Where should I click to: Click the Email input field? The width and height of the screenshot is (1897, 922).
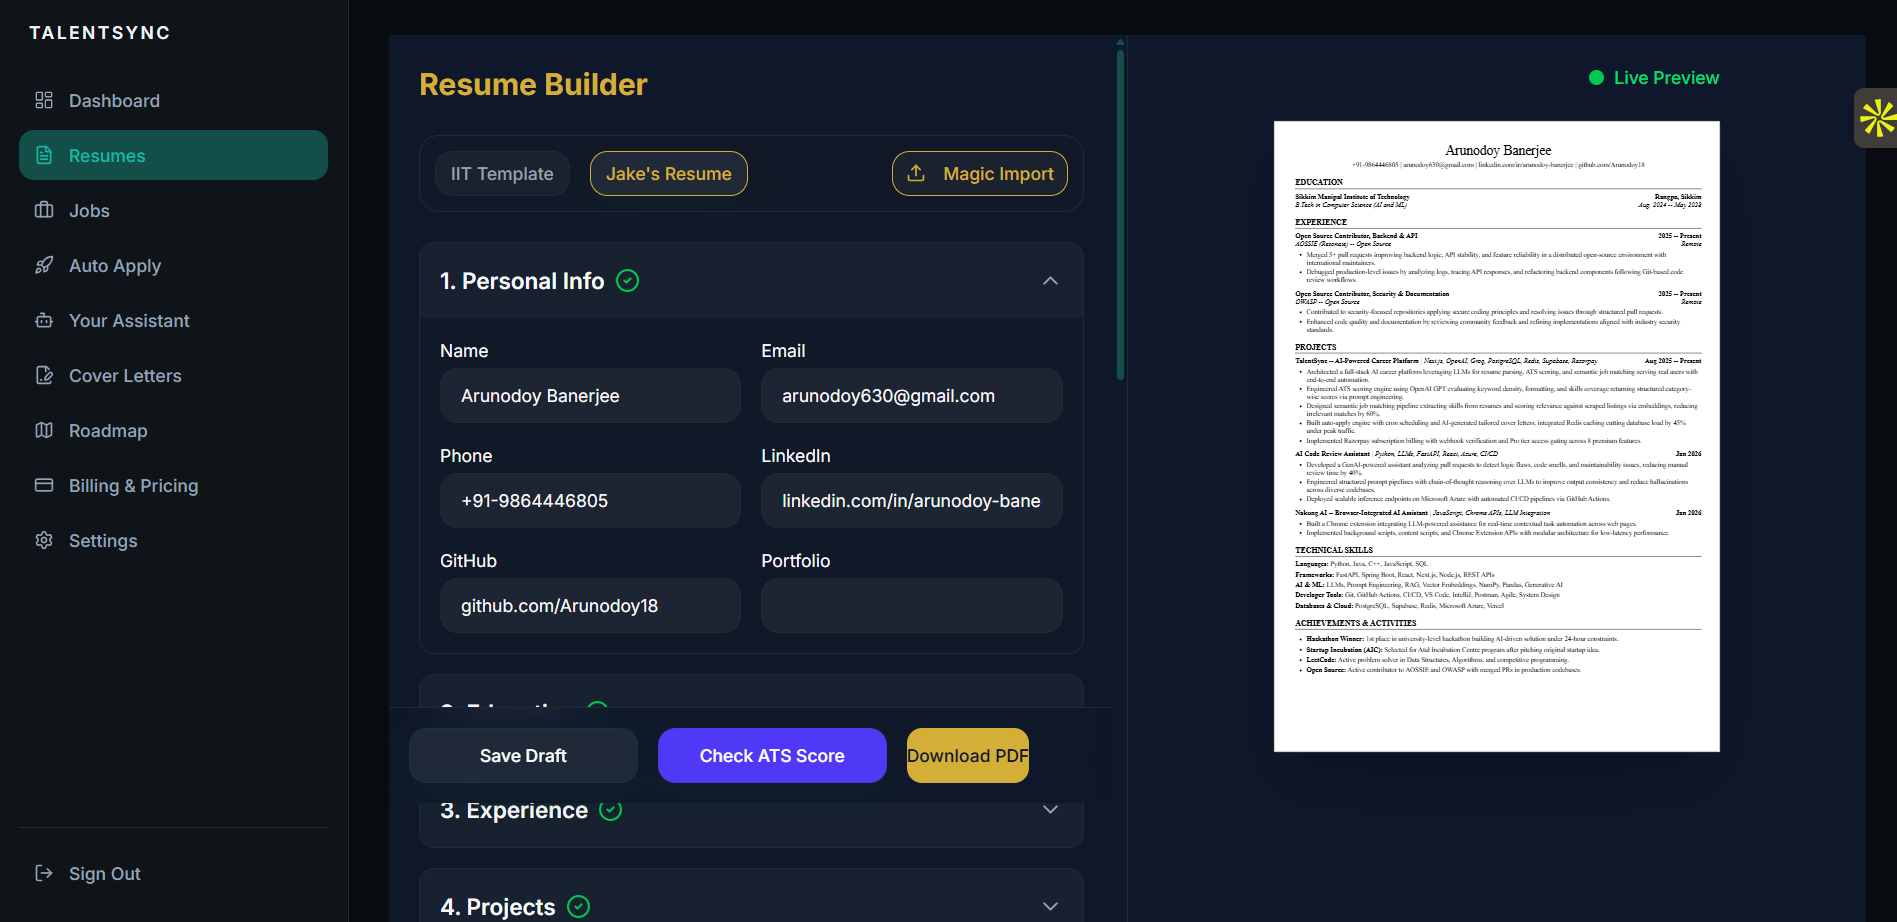912,395
